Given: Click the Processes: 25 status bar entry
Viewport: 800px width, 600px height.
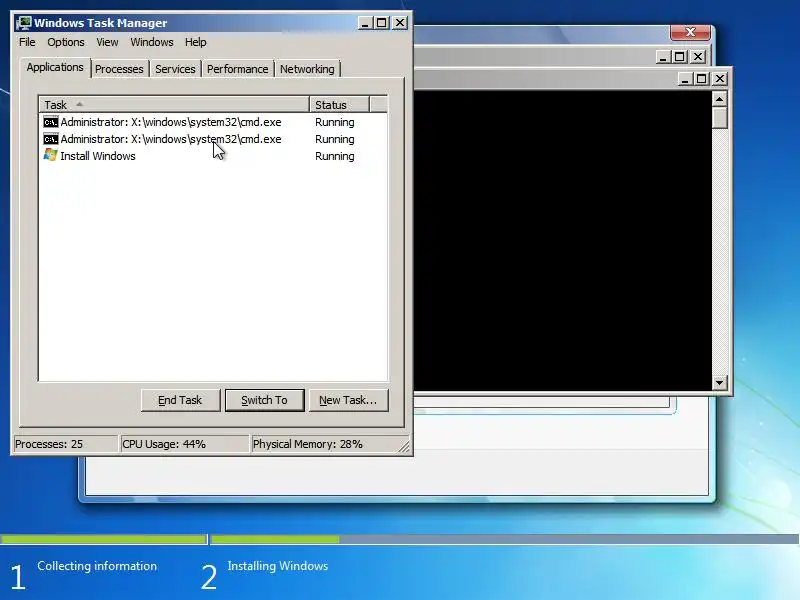Looking at the screenshot, I should pos(65,444).
